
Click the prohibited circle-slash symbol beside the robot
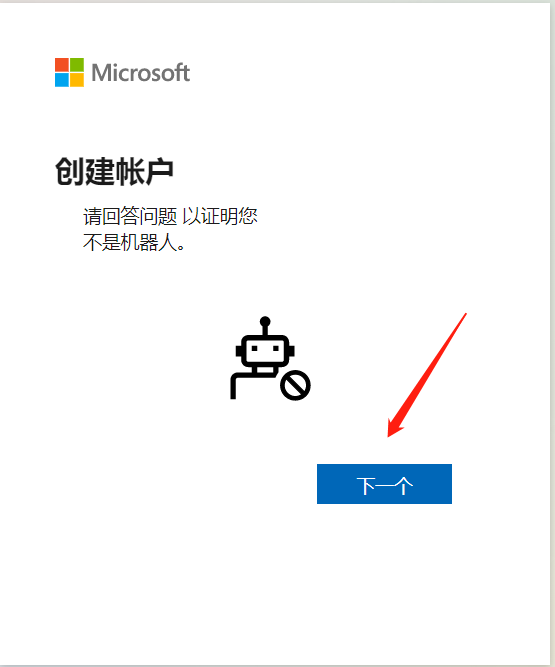tap(295, 385)
